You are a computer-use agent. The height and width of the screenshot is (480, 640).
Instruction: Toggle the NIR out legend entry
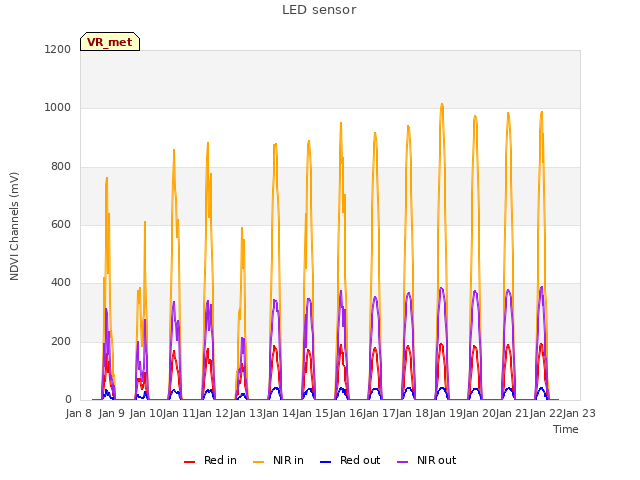click(x=427, y=460)
